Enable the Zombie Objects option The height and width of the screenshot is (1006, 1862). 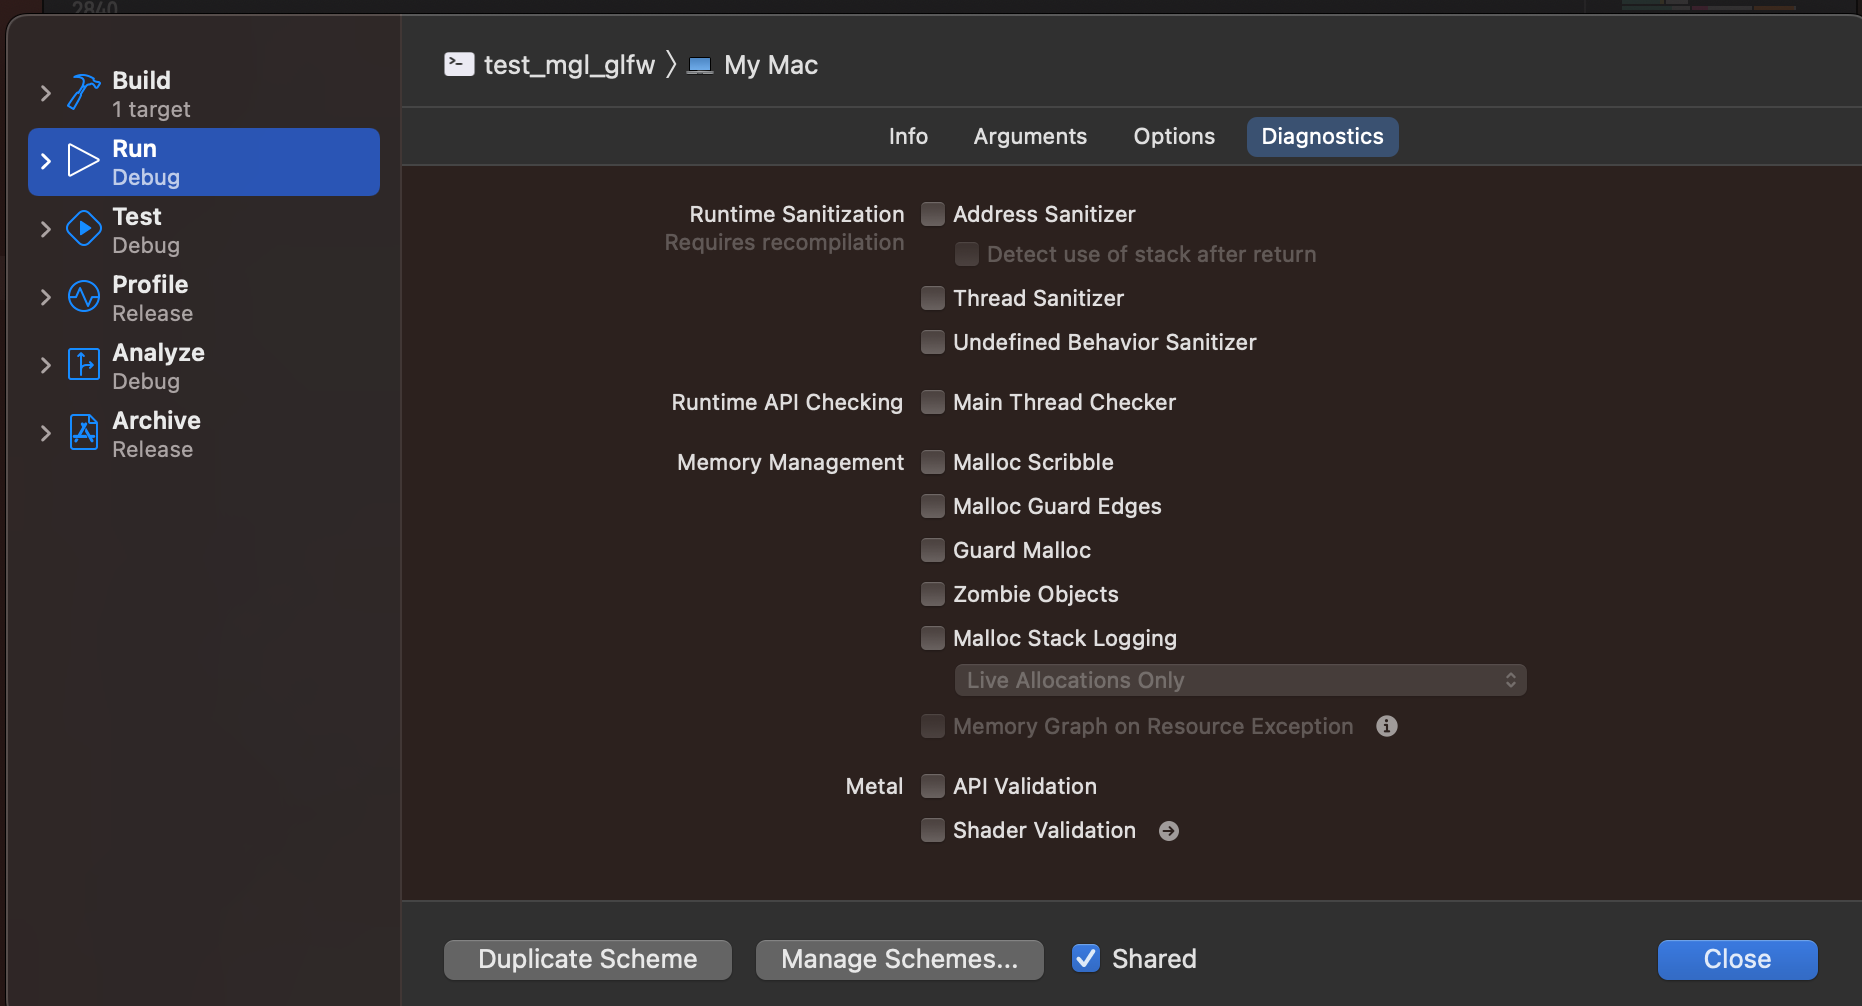932,593
